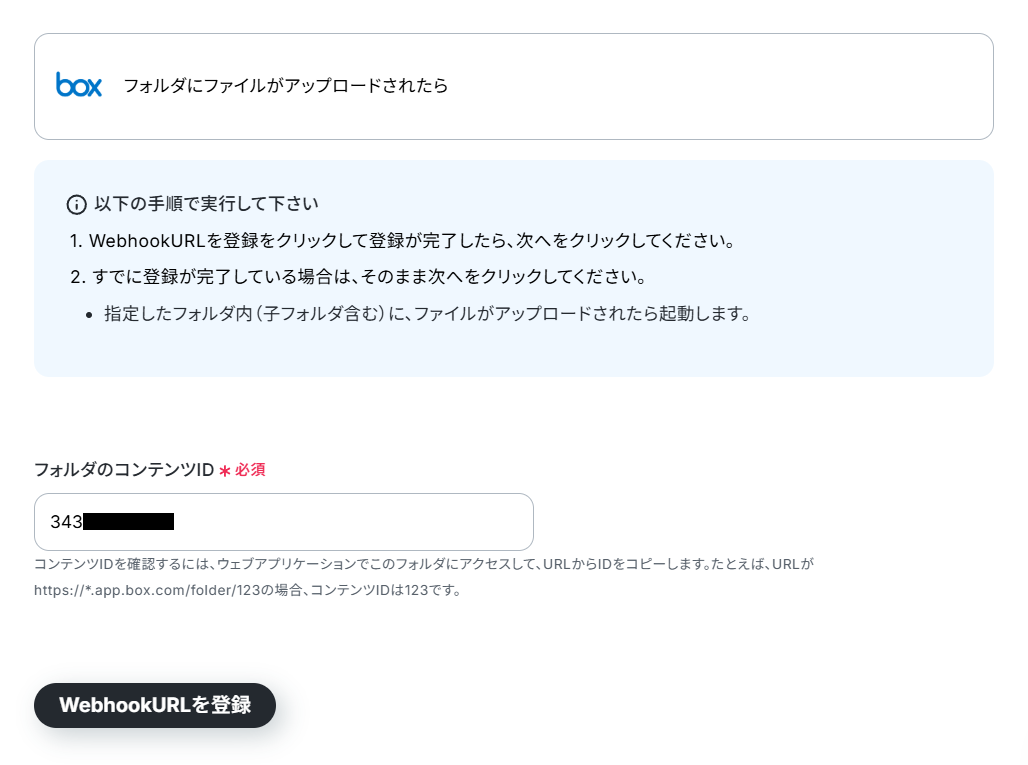Click the WebhookURLを登録 button
Screen dimensions: 1028x765
pyautogui.click(x=155, y=705)
